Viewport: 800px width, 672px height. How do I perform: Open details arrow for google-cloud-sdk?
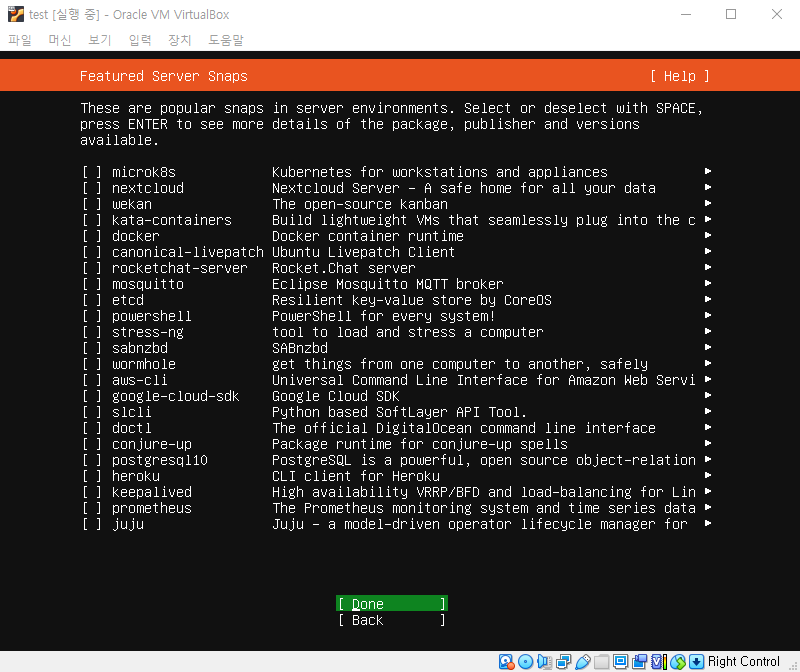coord(708,395)
